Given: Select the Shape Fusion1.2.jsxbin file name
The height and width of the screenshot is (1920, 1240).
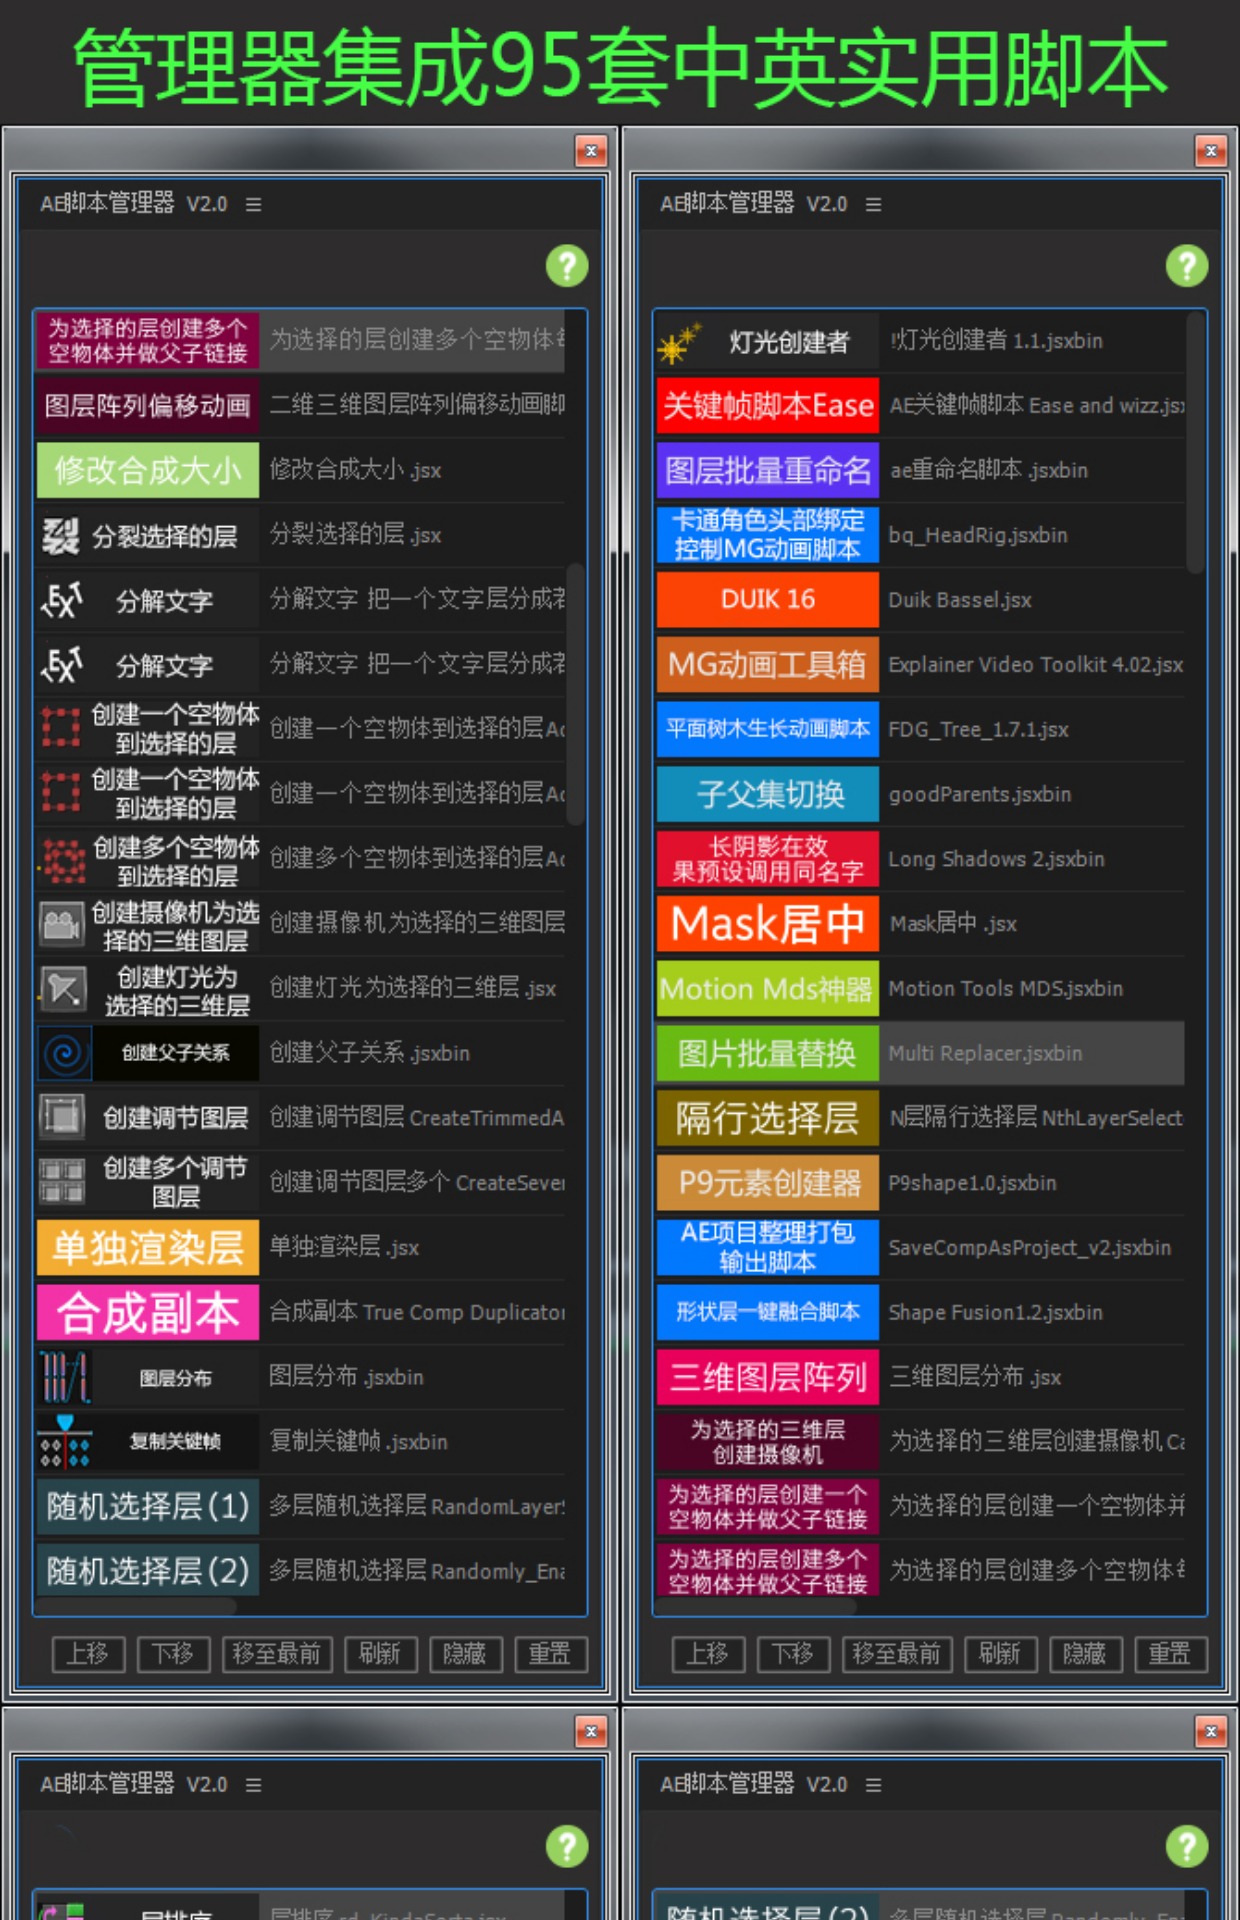Looking at the screenshot, I should point(995,1313).
